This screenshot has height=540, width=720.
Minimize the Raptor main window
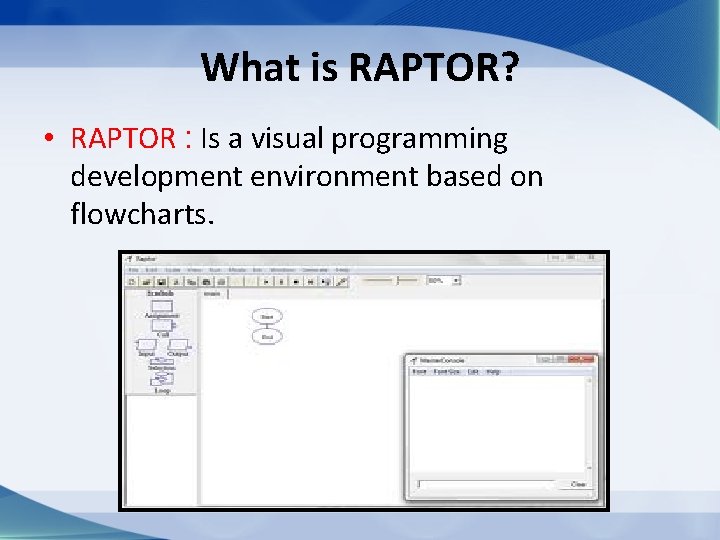point(555,258)
